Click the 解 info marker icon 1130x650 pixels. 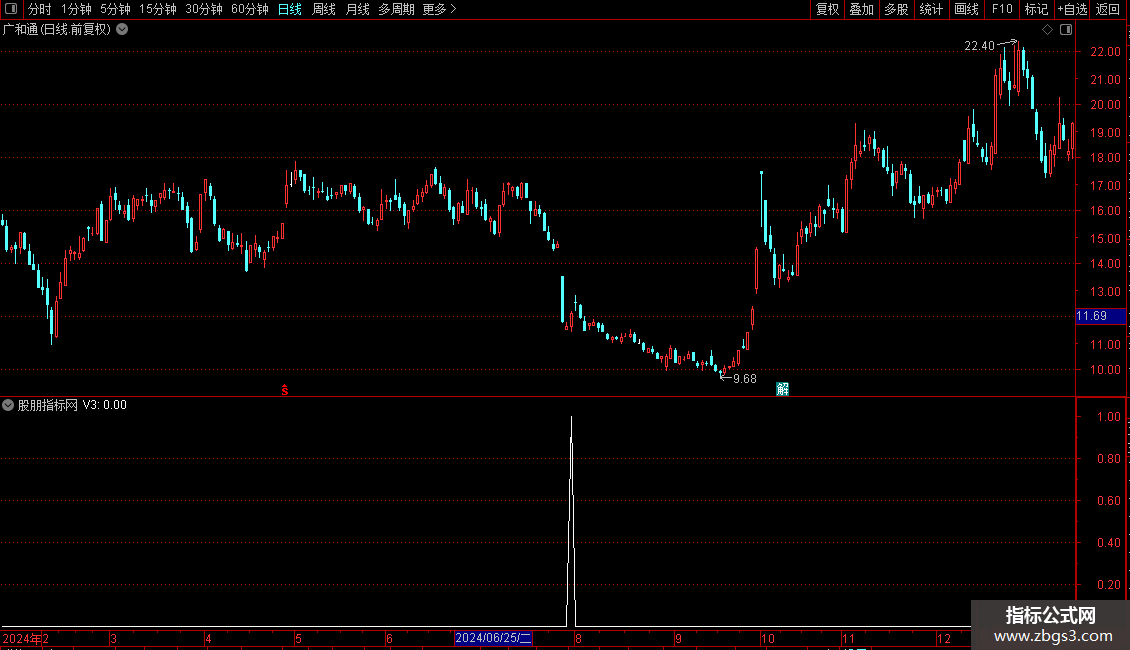point(783,389)
